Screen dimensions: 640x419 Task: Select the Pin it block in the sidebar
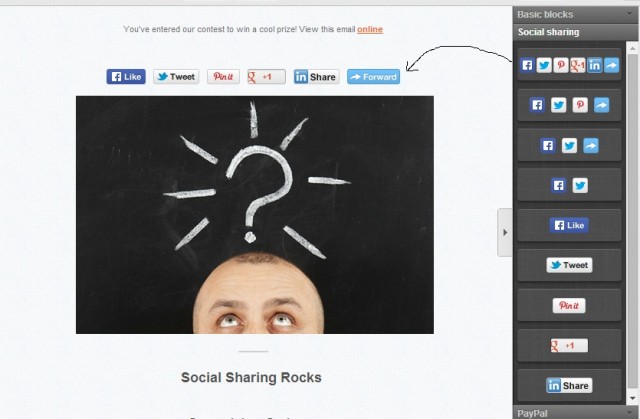(x=569, y=306)
